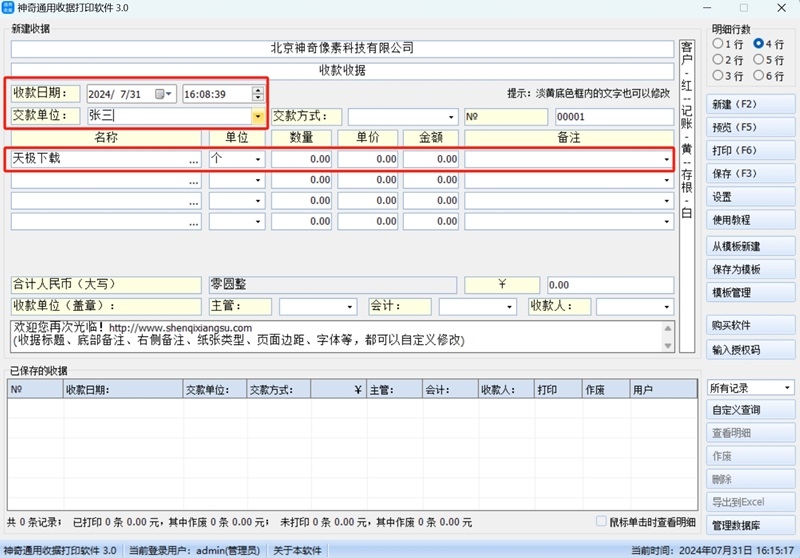Image resolution: width=800 pixels, height=558 pixels.
Task: Click the app logo in title bar
Action: point(8,8)
